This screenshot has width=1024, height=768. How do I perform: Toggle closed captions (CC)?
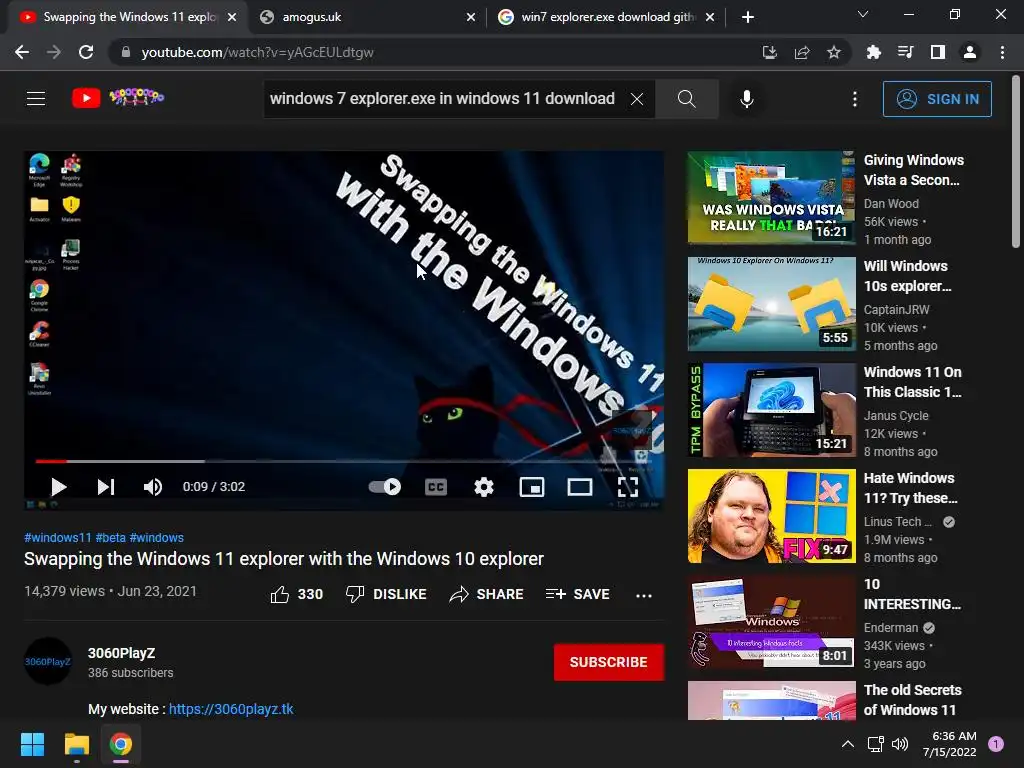tap(436, 487)
